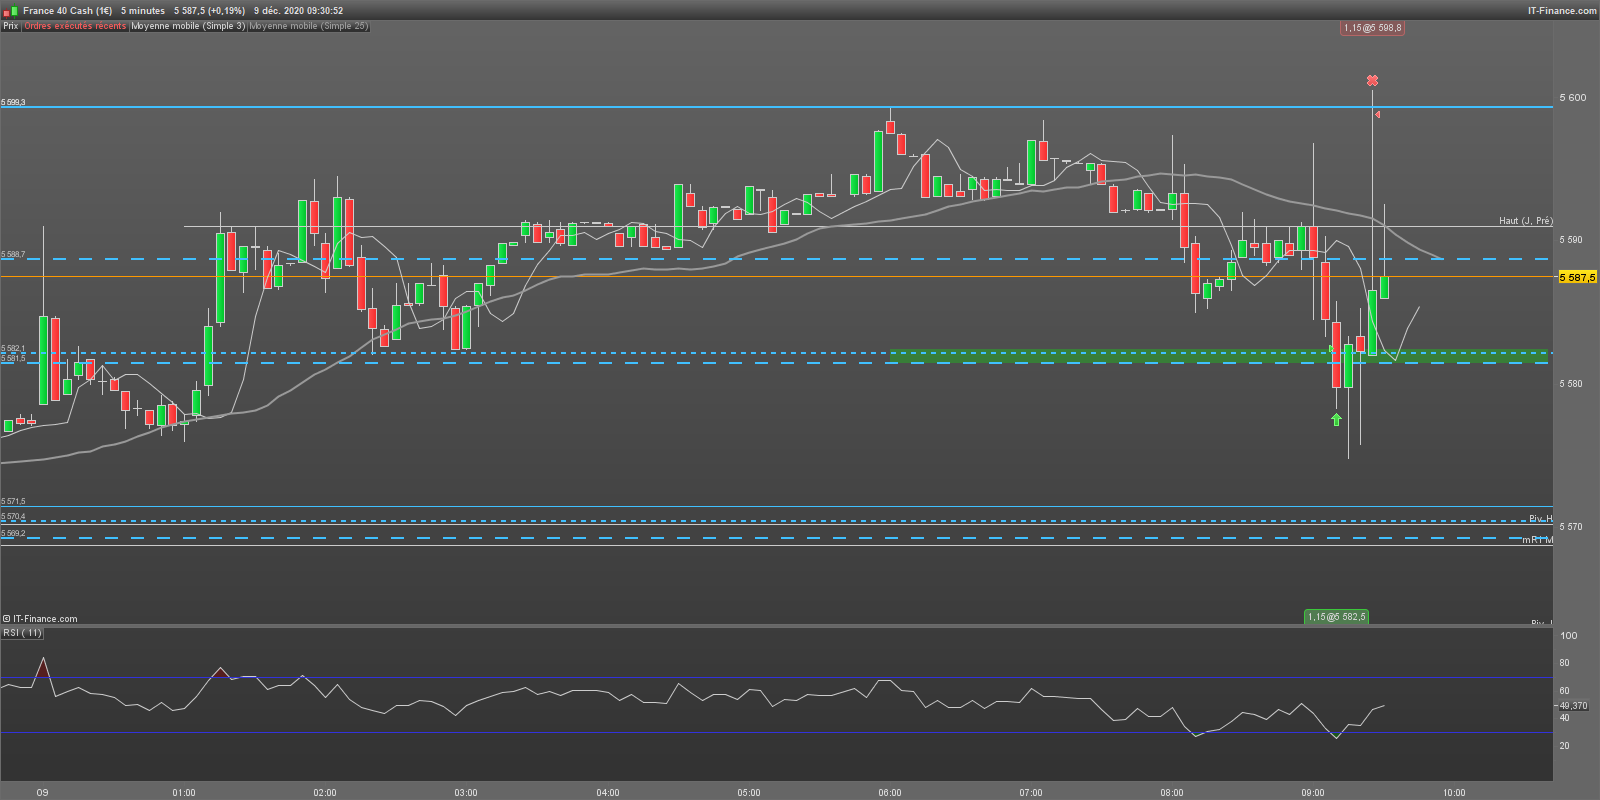Screen dimensions: 1600x800
Task: Open the RSI (11) indicator label
Action: (22, 633)
